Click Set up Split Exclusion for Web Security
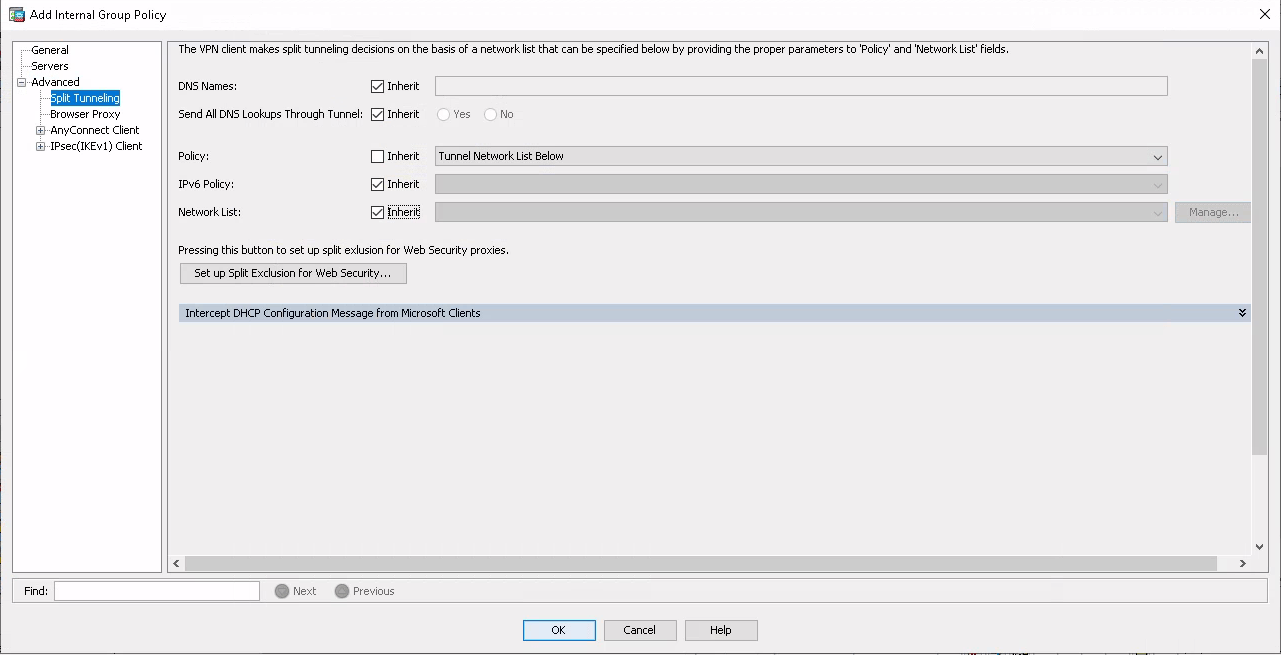 point(293,273)
